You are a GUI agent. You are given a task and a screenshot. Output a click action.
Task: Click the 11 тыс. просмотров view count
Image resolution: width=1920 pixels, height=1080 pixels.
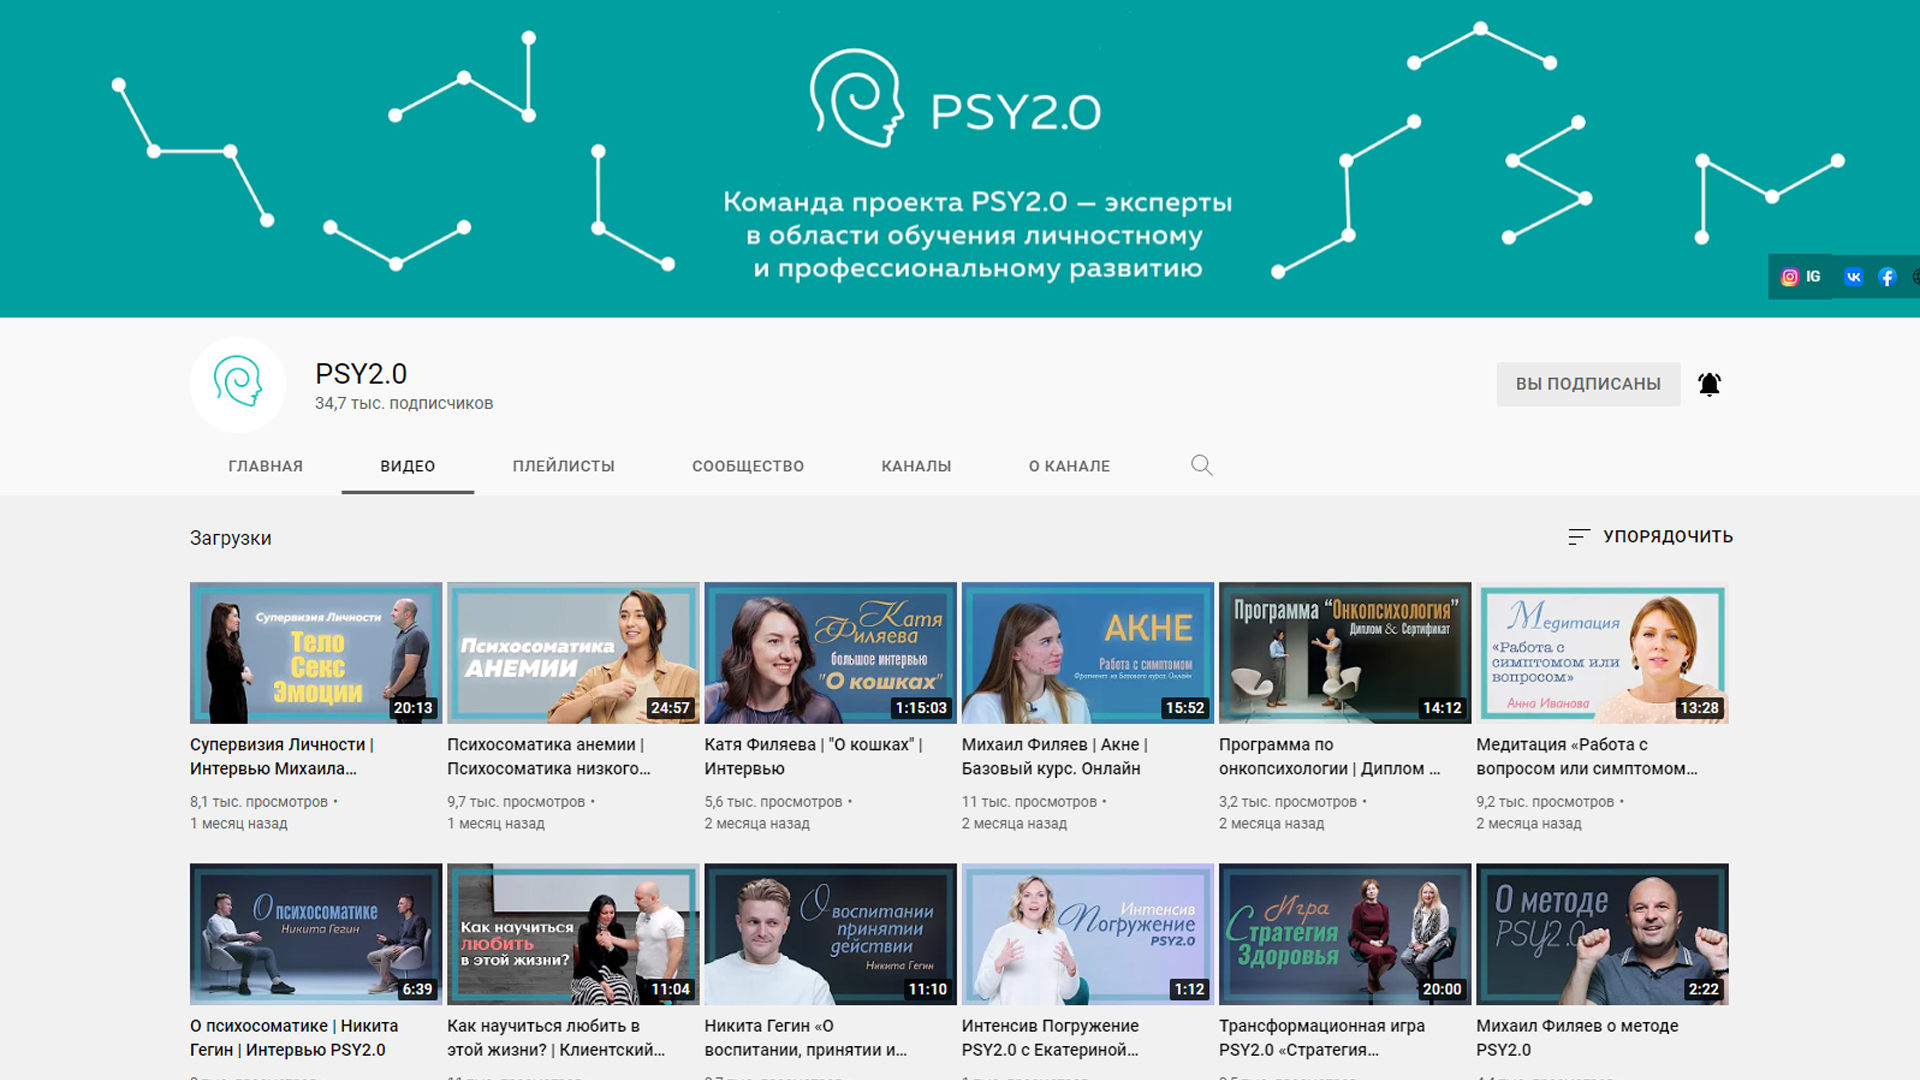[x=1029, y=802]
